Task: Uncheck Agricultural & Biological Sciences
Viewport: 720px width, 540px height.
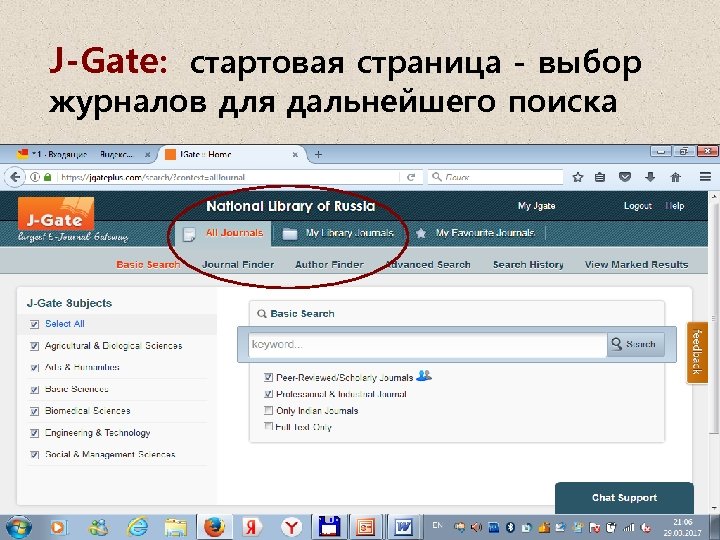Action: pos(34,346)
